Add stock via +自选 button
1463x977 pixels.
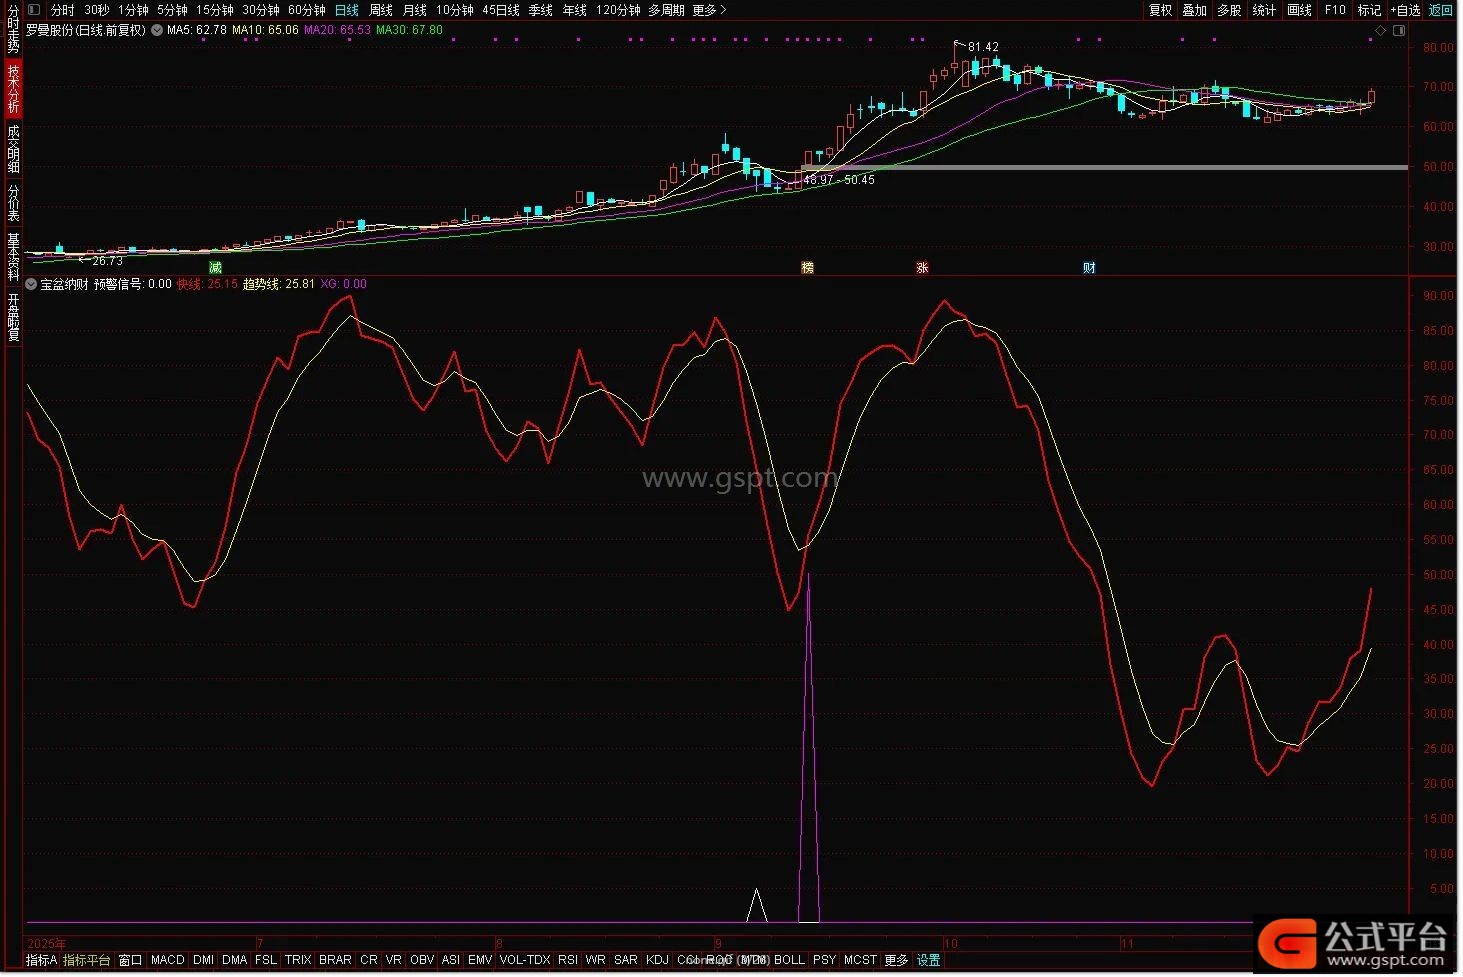point(1405,10)
